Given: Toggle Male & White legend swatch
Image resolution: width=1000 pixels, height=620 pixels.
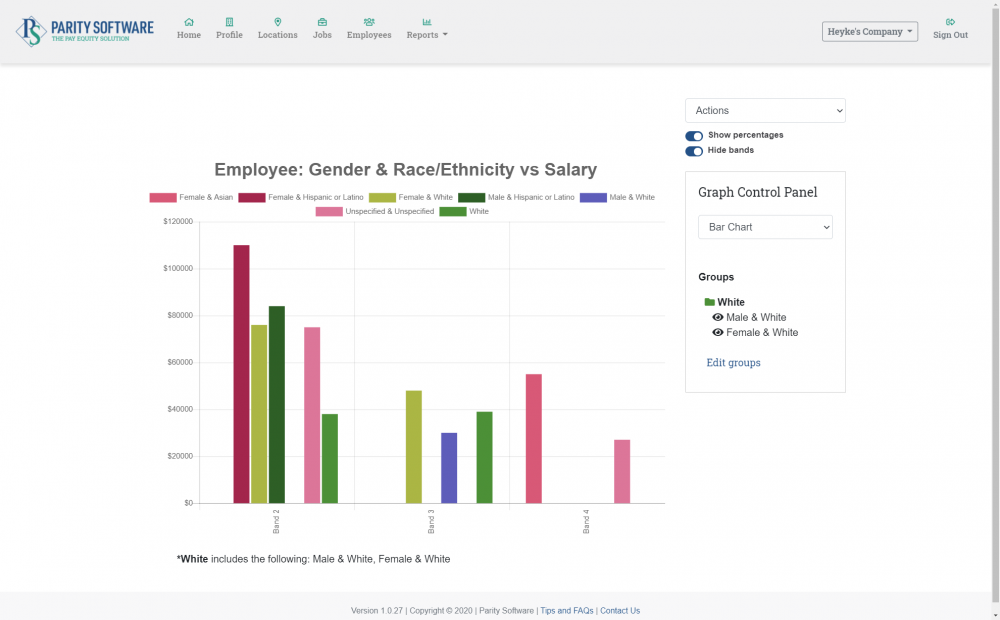Looking at the screenshot, I should [593, 198].
